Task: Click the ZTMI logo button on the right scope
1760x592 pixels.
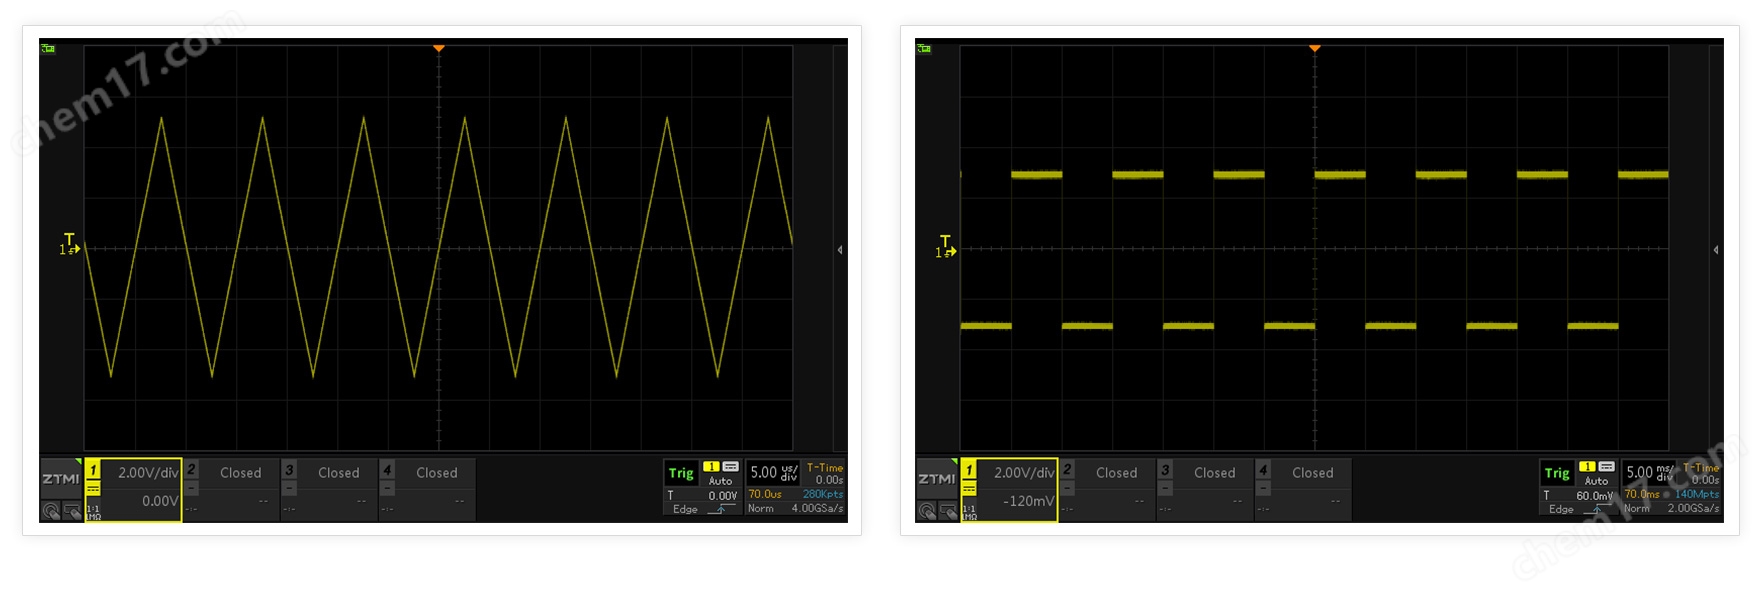Action: pos(936,479)
